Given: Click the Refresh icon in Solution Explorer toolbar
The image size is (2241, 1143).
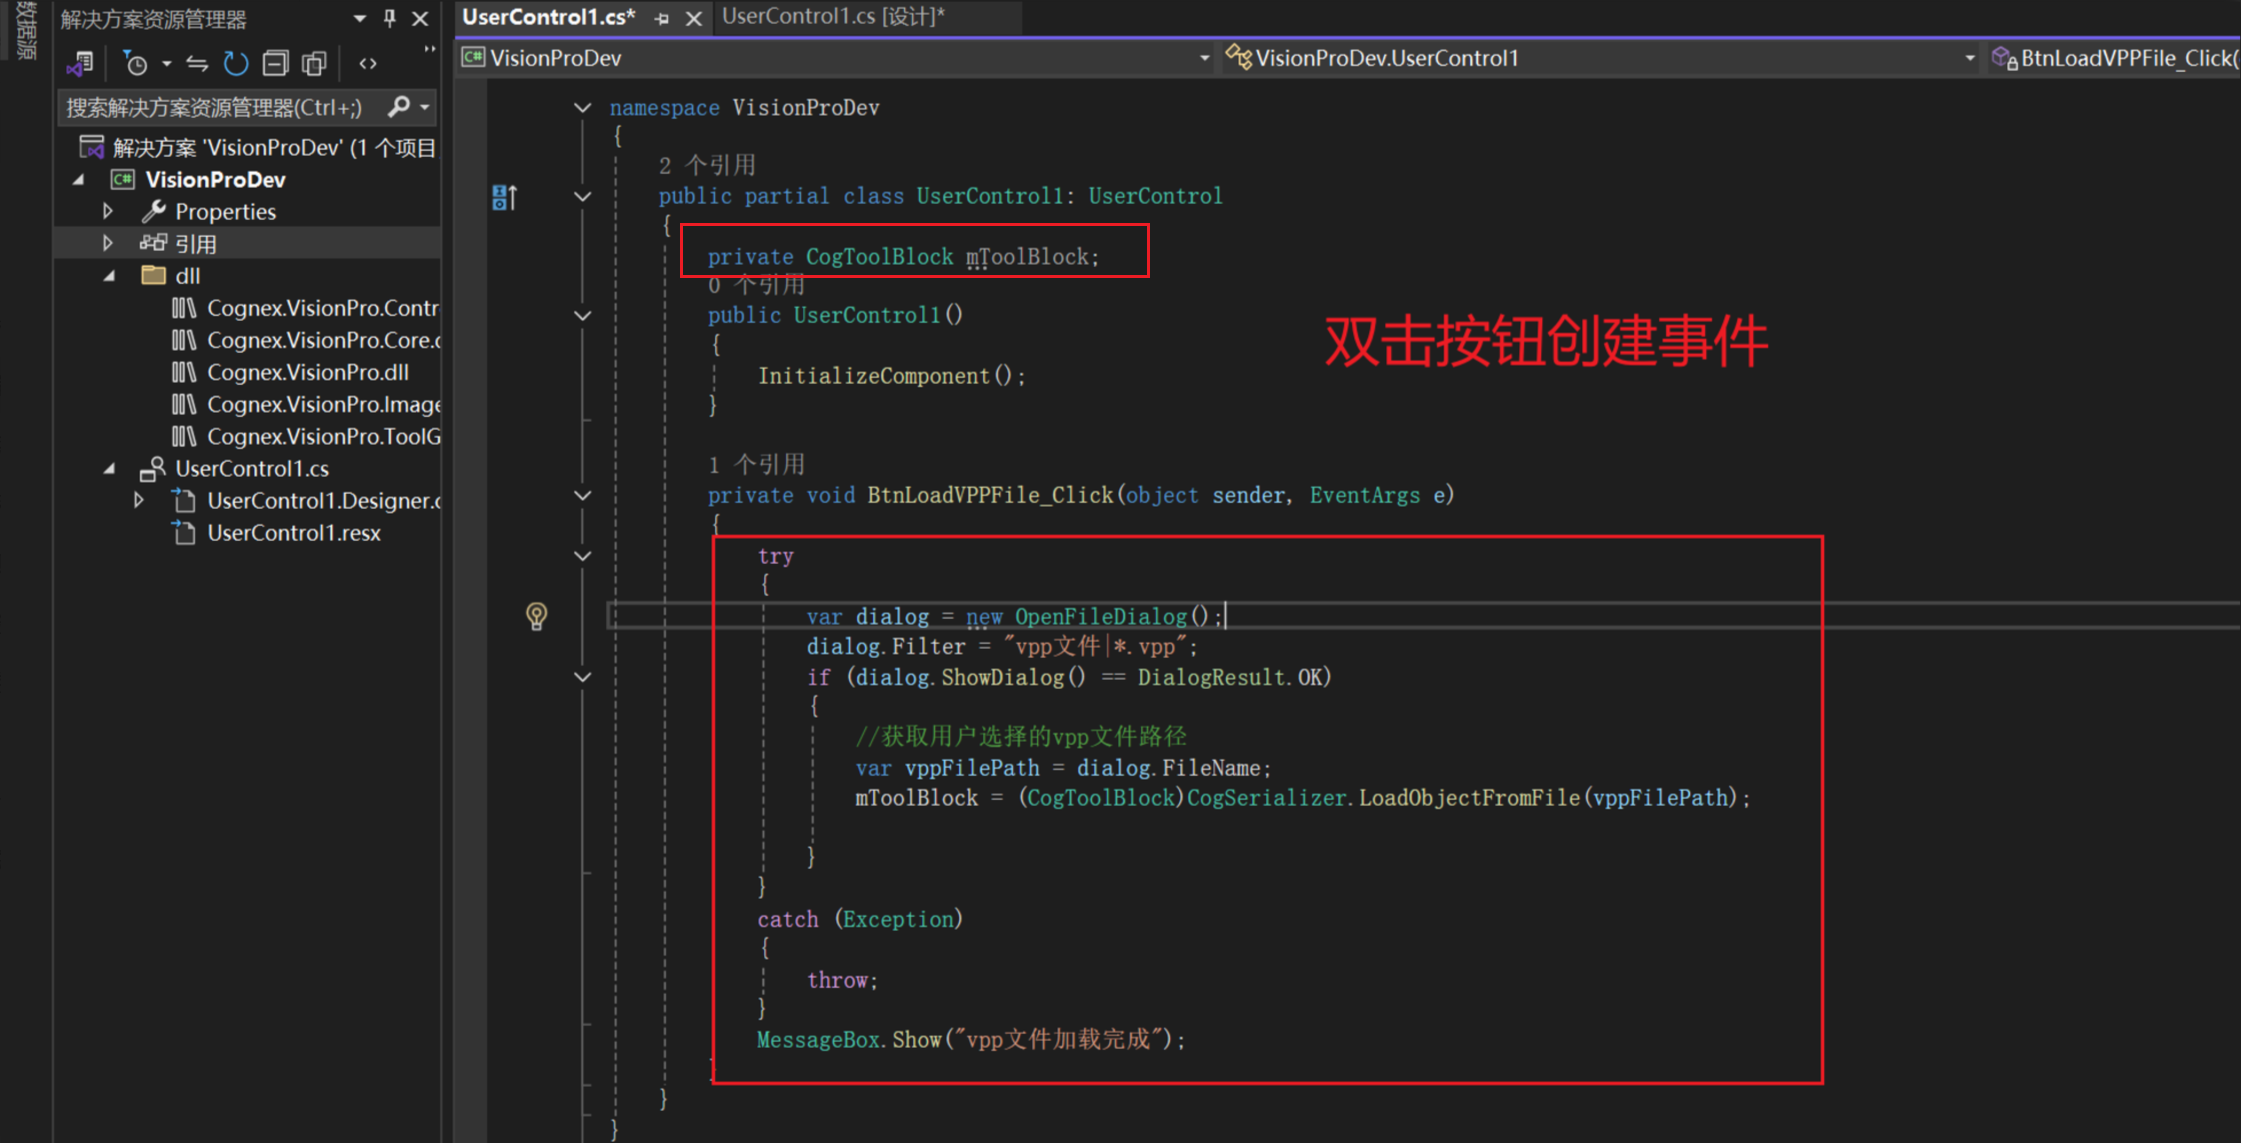Looking at the screenshot, I should (x=235, y=64).
